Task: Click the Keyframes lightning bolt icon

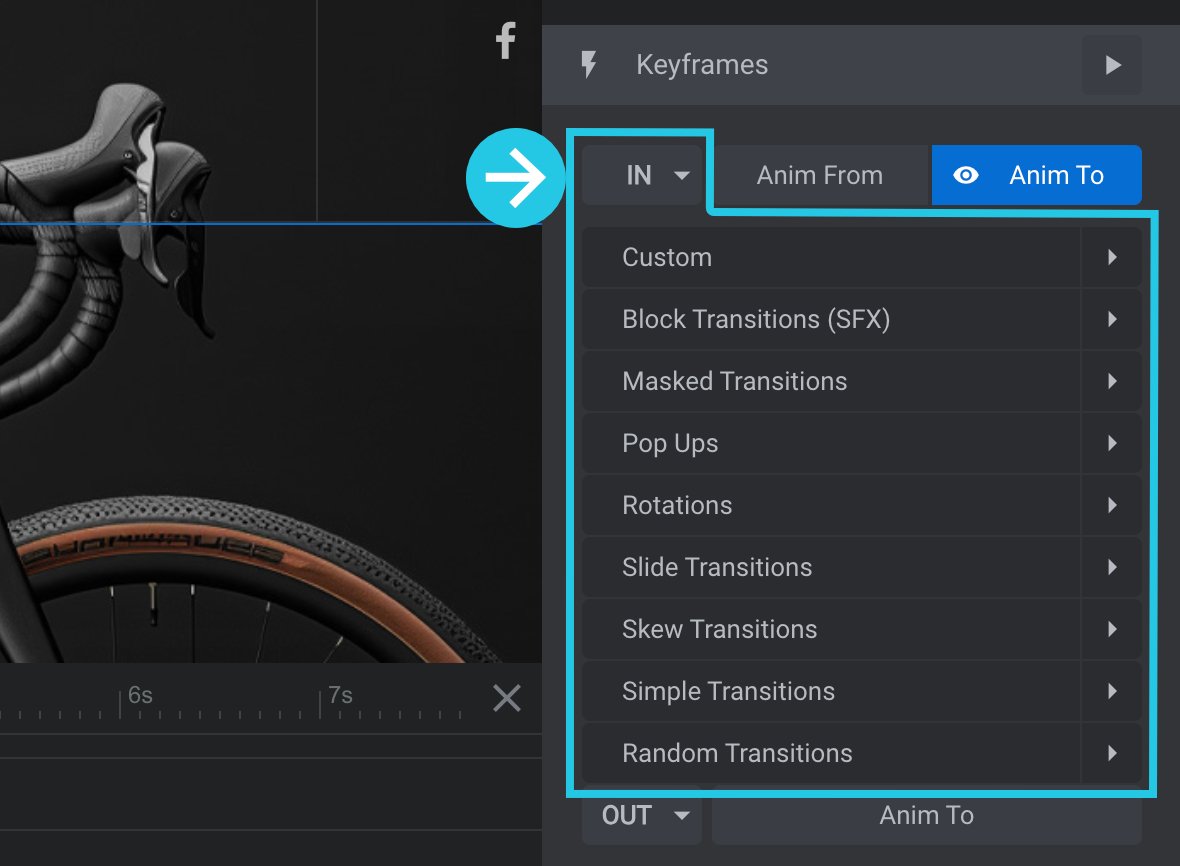Action: pos(588,65)
